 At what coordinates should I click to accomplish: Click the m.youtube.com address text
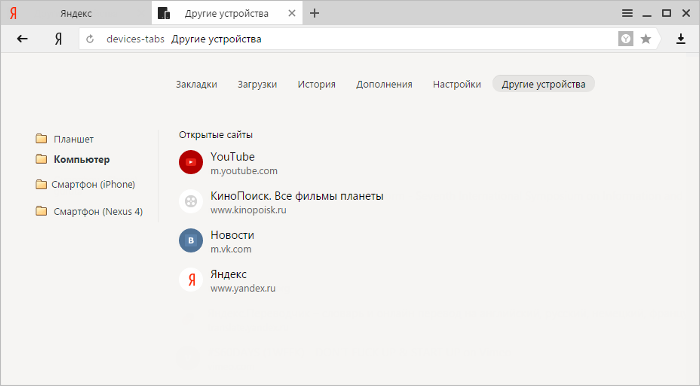click(244, 171)
